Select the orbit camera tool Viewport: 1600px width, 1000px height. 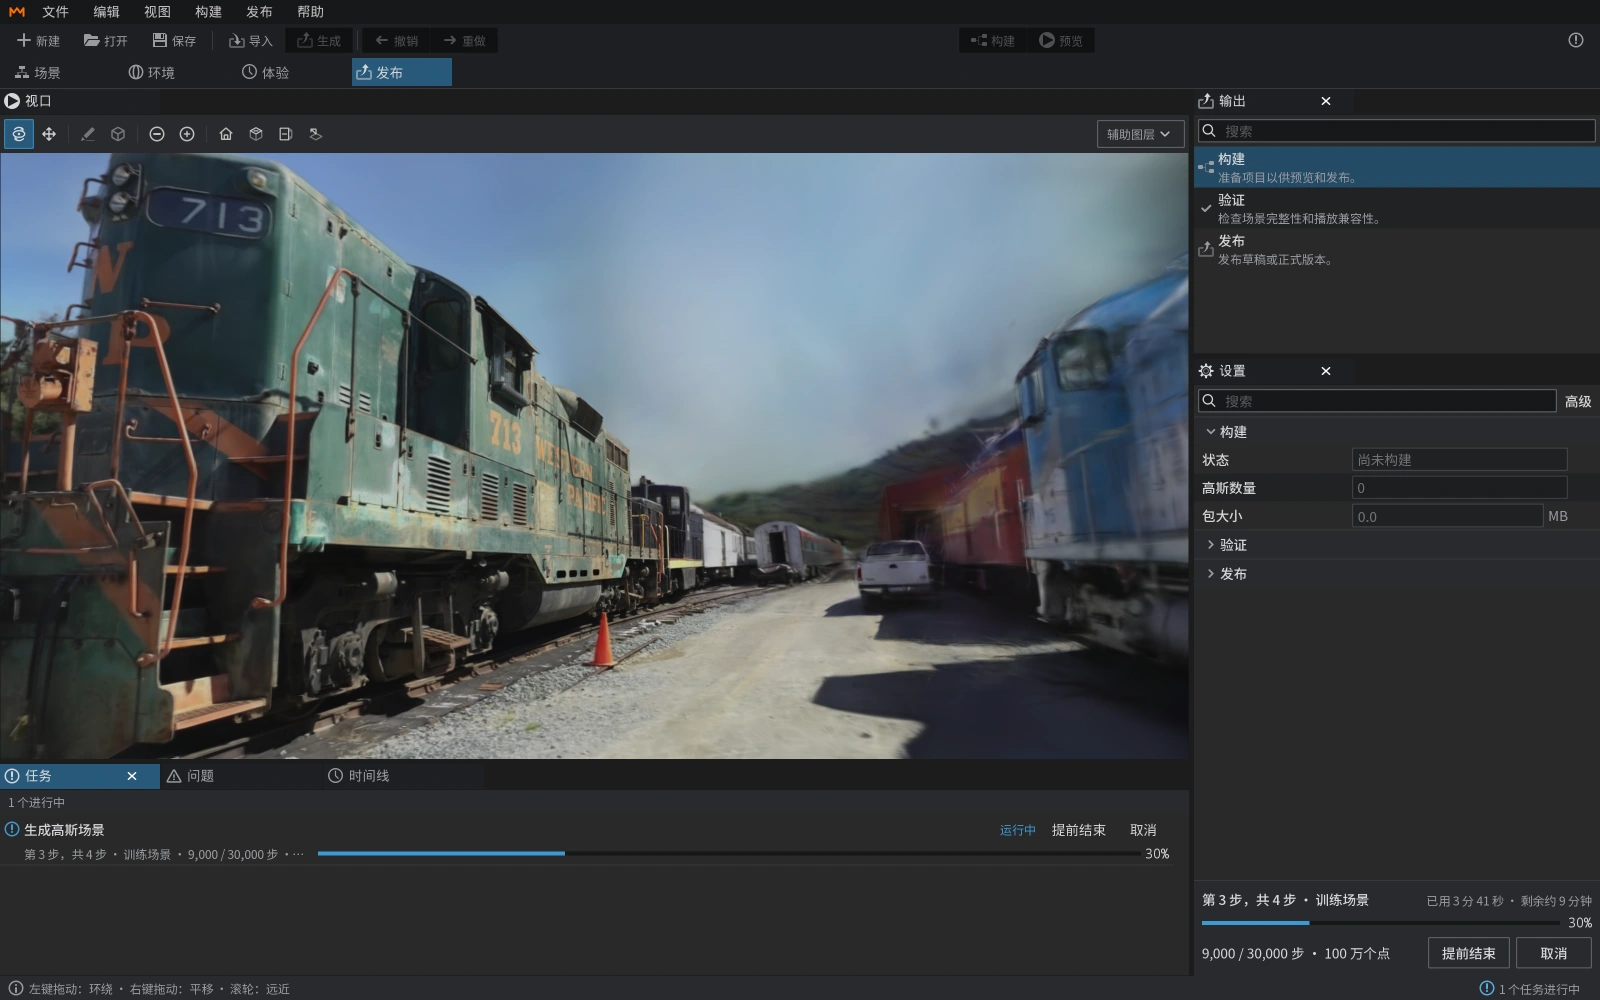click(19, 134)
